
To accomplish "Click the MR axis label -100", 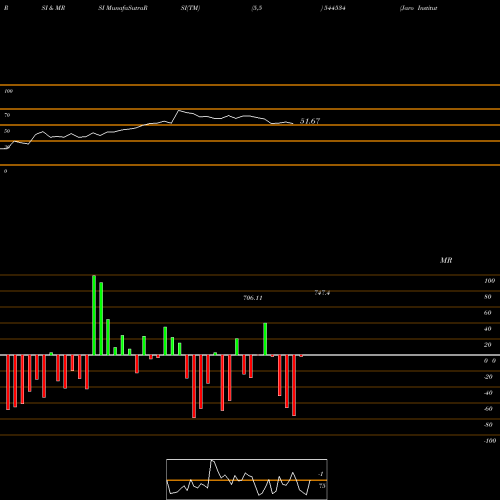I will coord(490,441).
